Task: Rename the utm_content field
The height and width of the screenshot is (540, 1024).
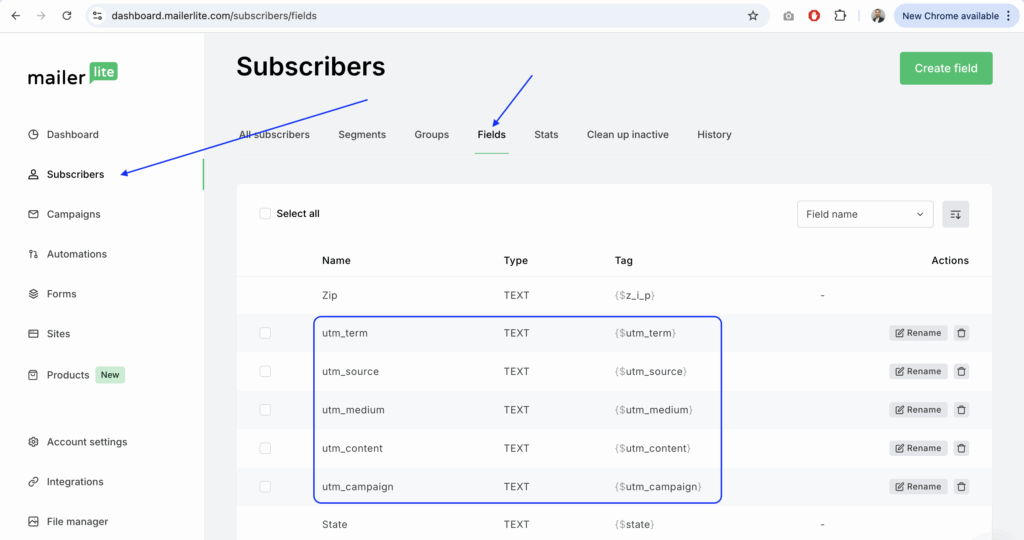Action: (918, 449)
